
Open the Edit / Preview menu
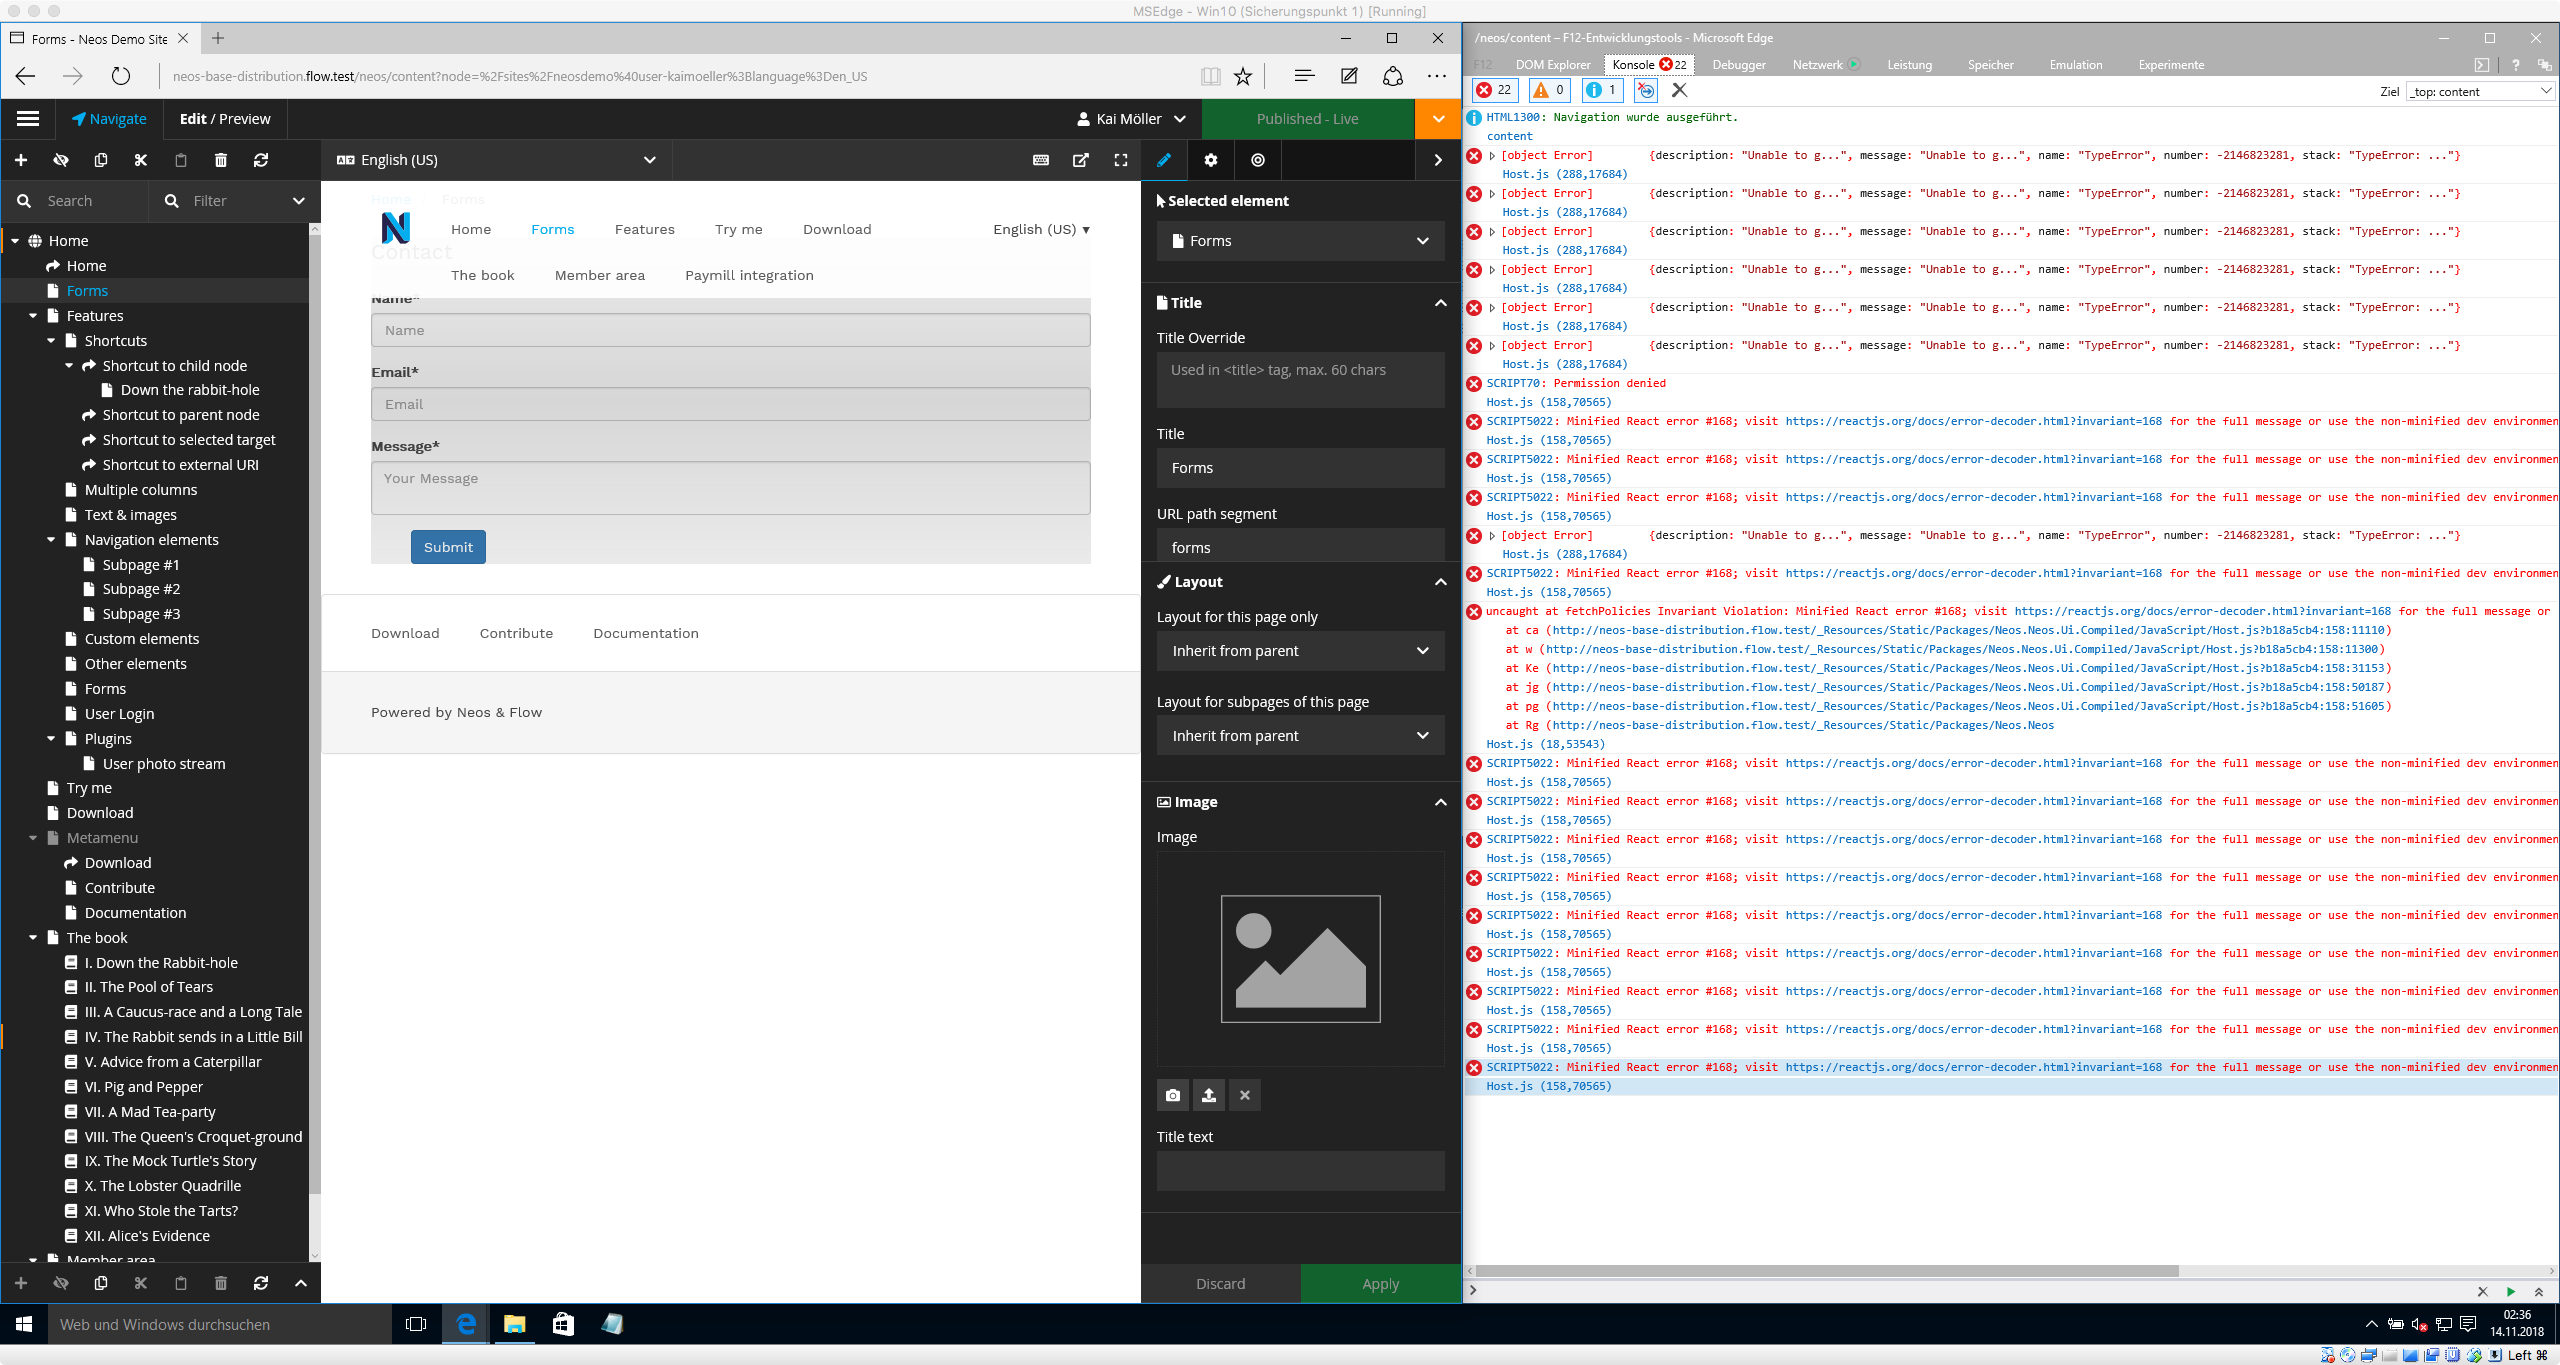point(225,119)
